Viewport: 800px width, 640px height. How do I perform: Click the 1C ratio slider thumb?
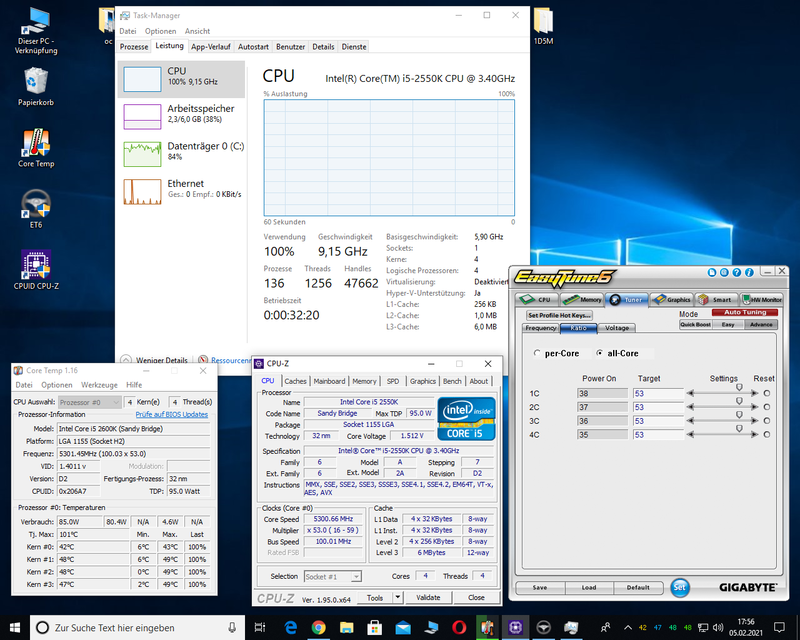pyautogui.click(x=739, y=388)
